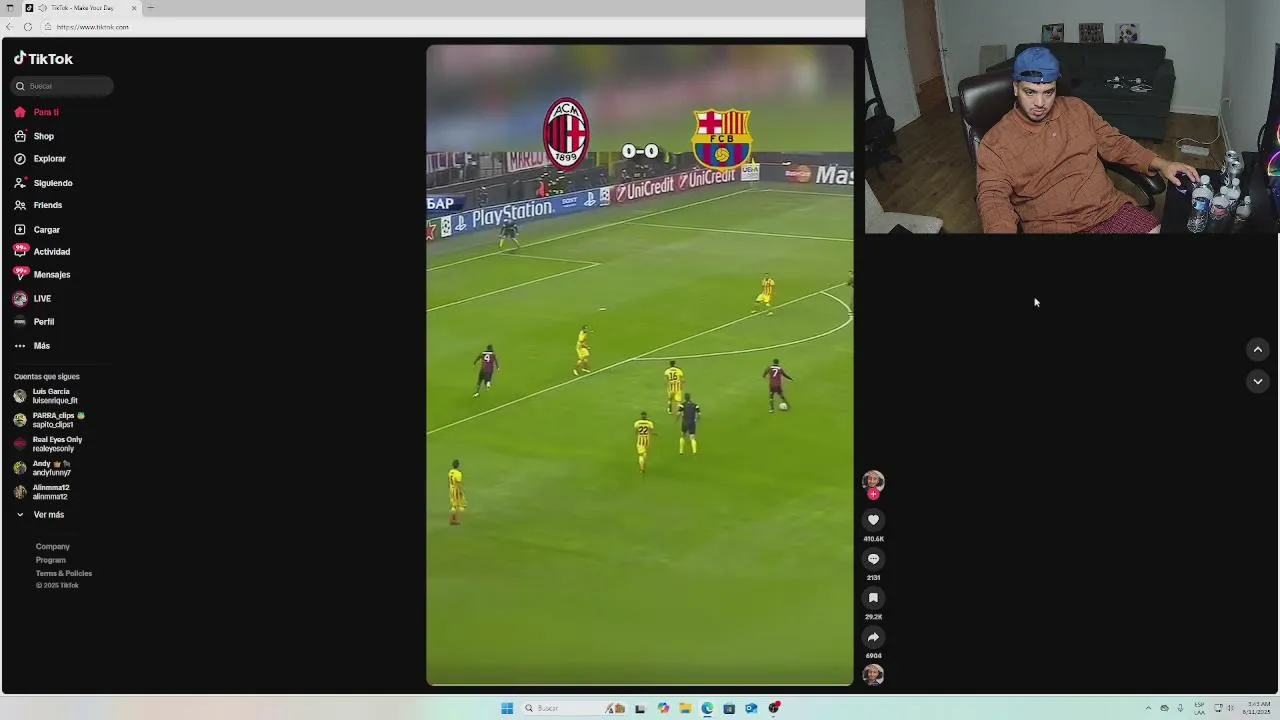
Task: Open Luis Garcia's followed account
Action: 48,396
